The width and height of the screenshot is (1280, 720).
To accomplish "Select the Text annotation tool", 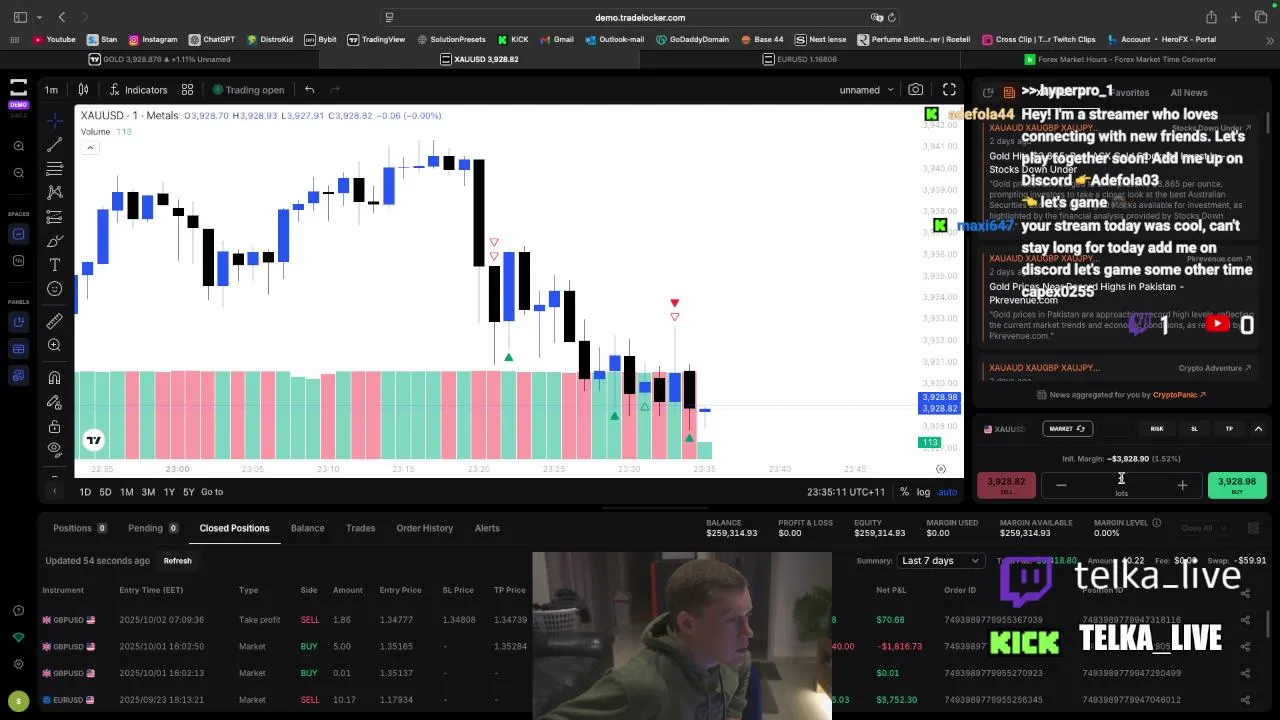I will (x=54, y=265).
